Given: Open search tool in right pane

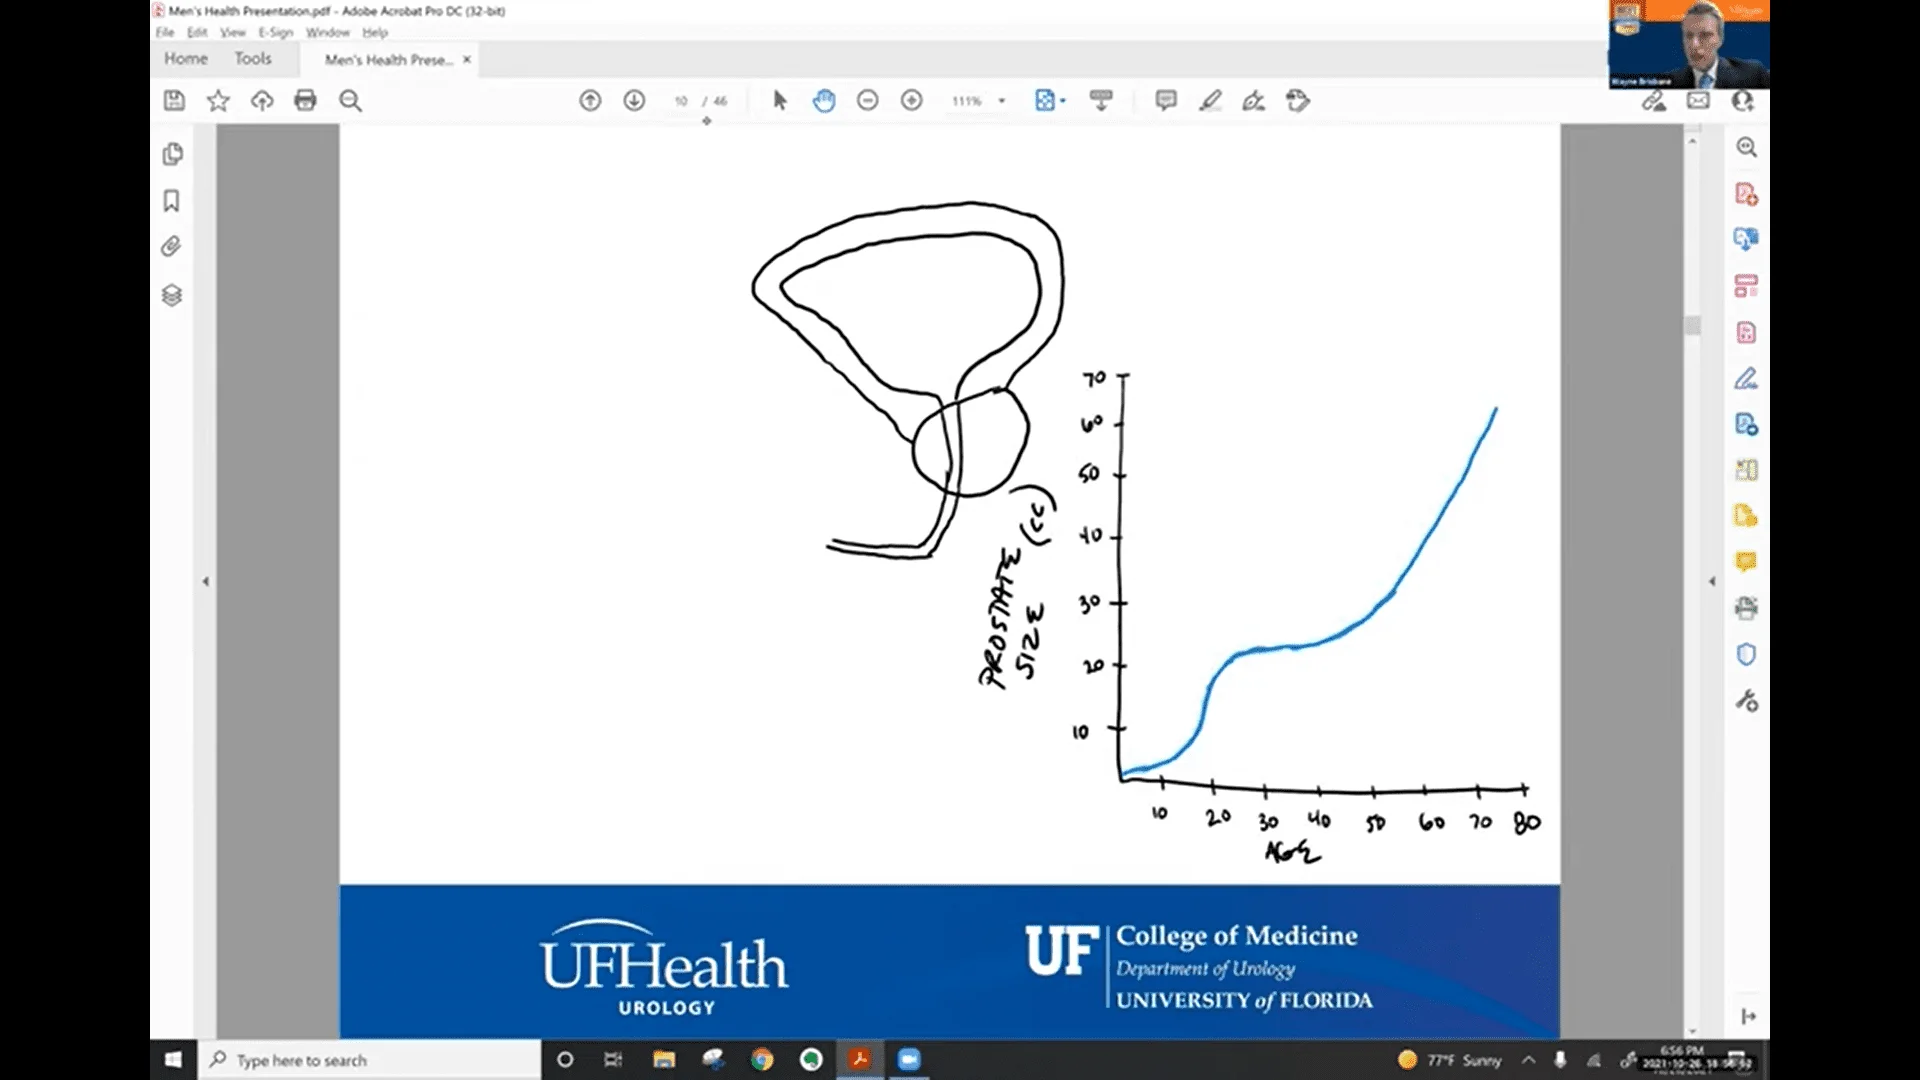Looking at the screenshot, I should click(1746, 147).
